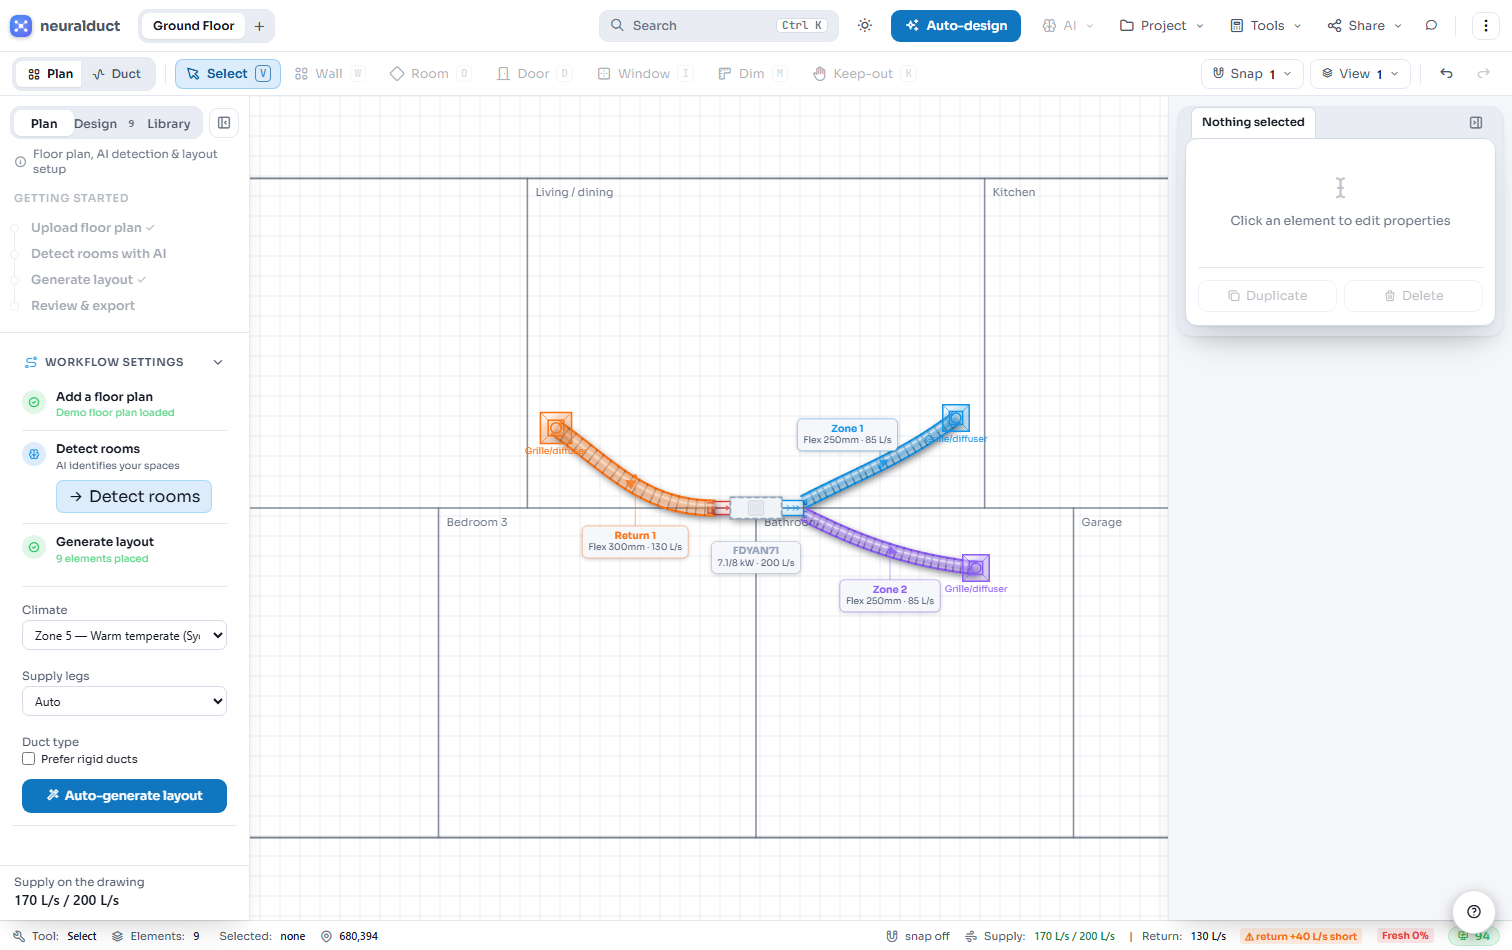Click the undo arrow icon
1512x950 pixels.
(x=1446, y=74)
